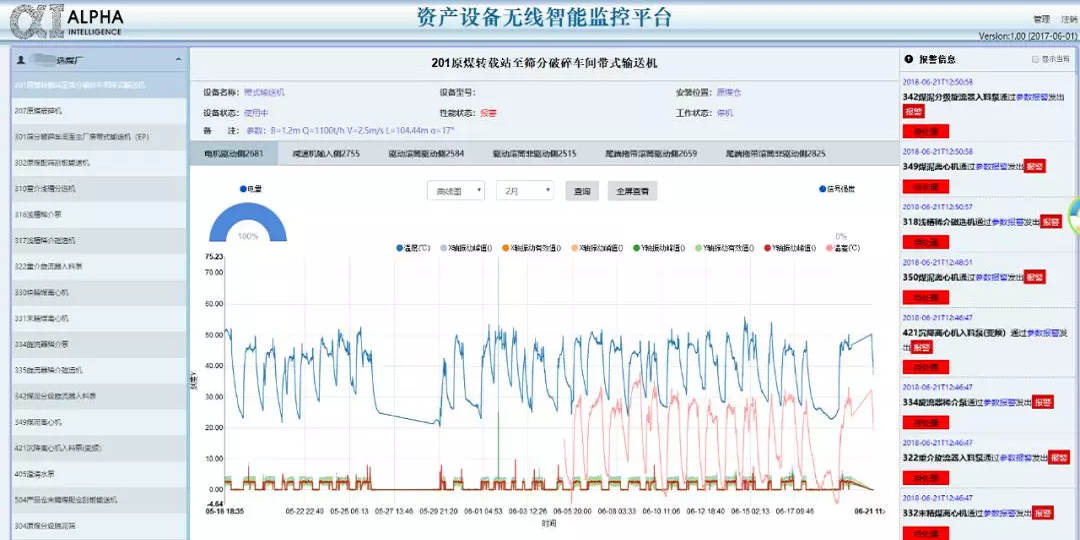Open the 曲线图 chart type dropdown

(455, 190)
